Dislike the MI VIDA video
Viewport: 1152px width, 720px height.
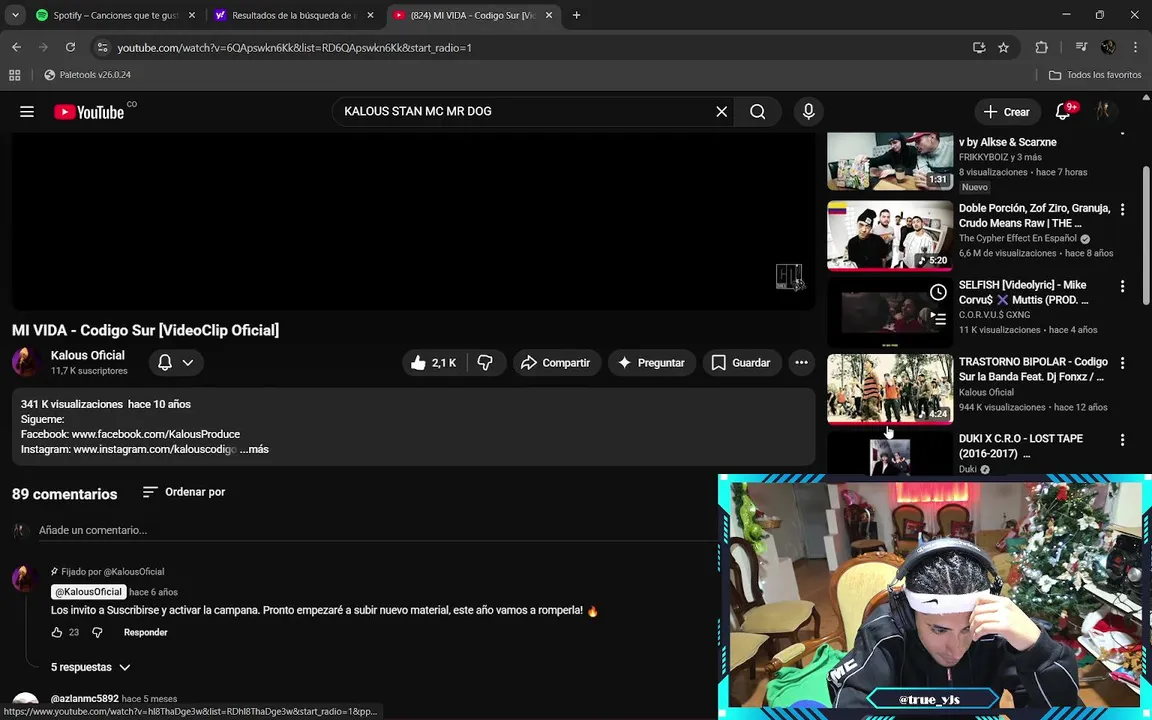pos(486,363)
